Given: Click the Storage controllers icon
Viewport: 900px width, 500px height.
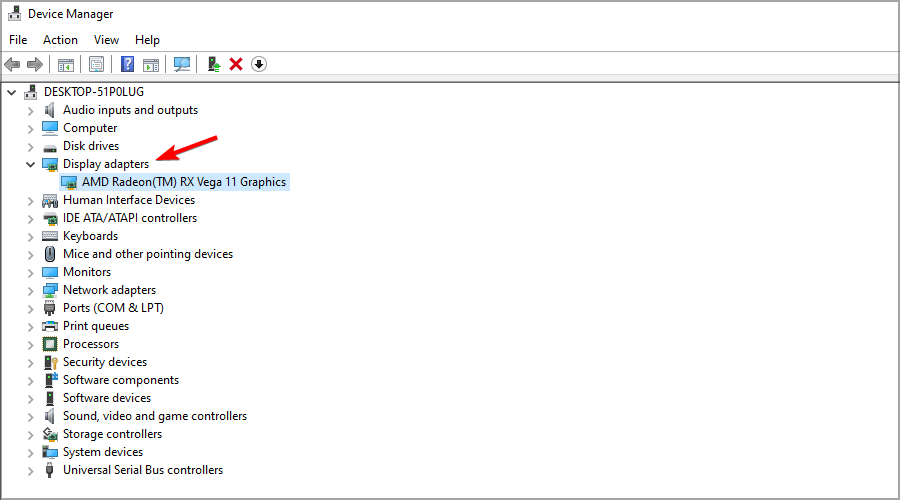Looking at the screenshot, I should coord(50,434).
